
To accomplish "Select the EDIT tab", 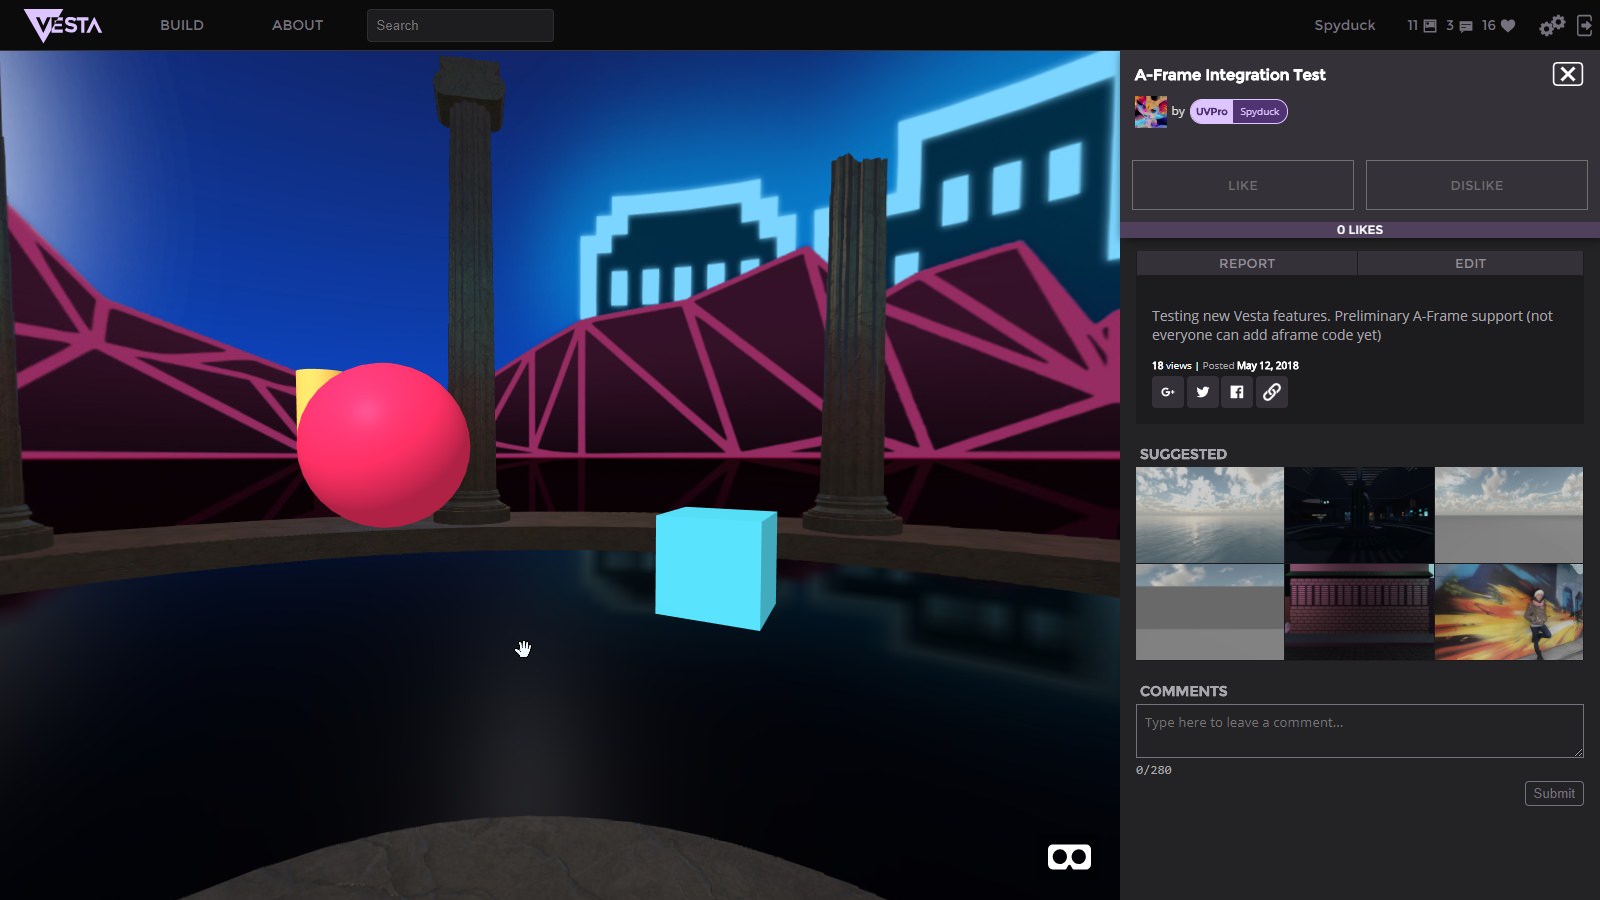I will point(1470,263).
